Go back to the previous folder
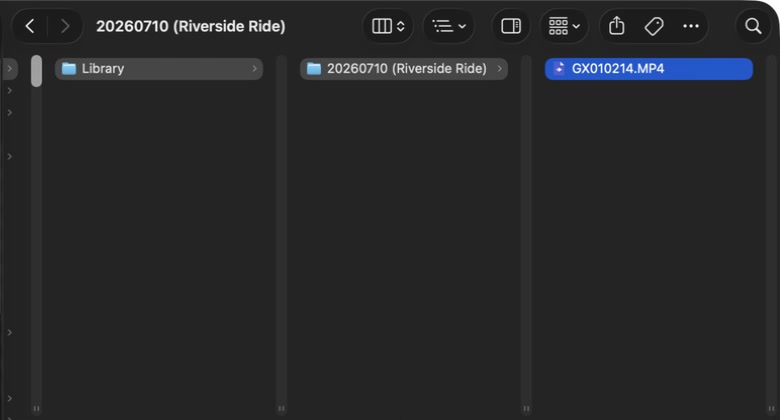Viewport: 780px width, 420px height. coord(30,26)
